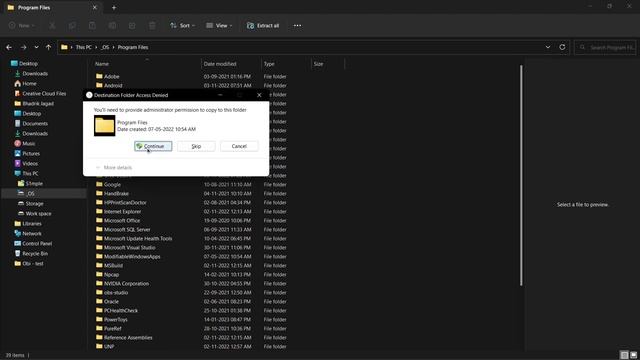640x360 pixels.
Task: Select Downloads under Desktop in sidebar
Action: coord(35,73)
